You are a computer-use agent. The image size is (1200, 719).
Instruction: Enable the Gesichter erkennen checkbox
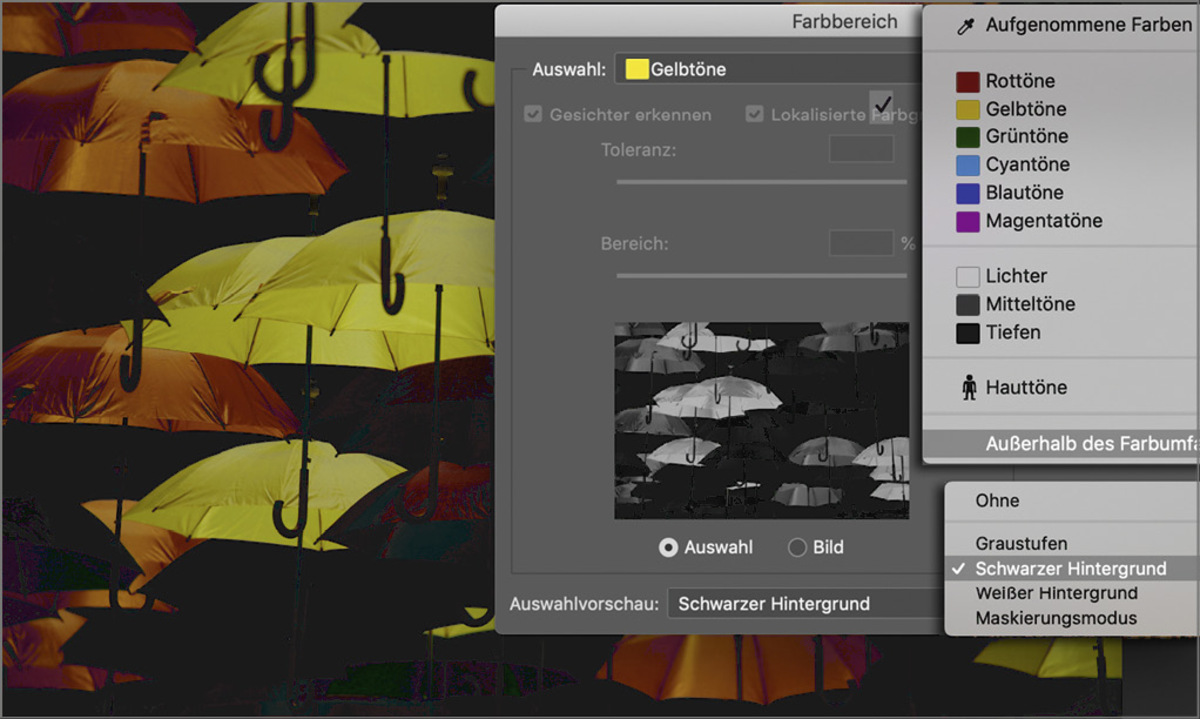533,114
